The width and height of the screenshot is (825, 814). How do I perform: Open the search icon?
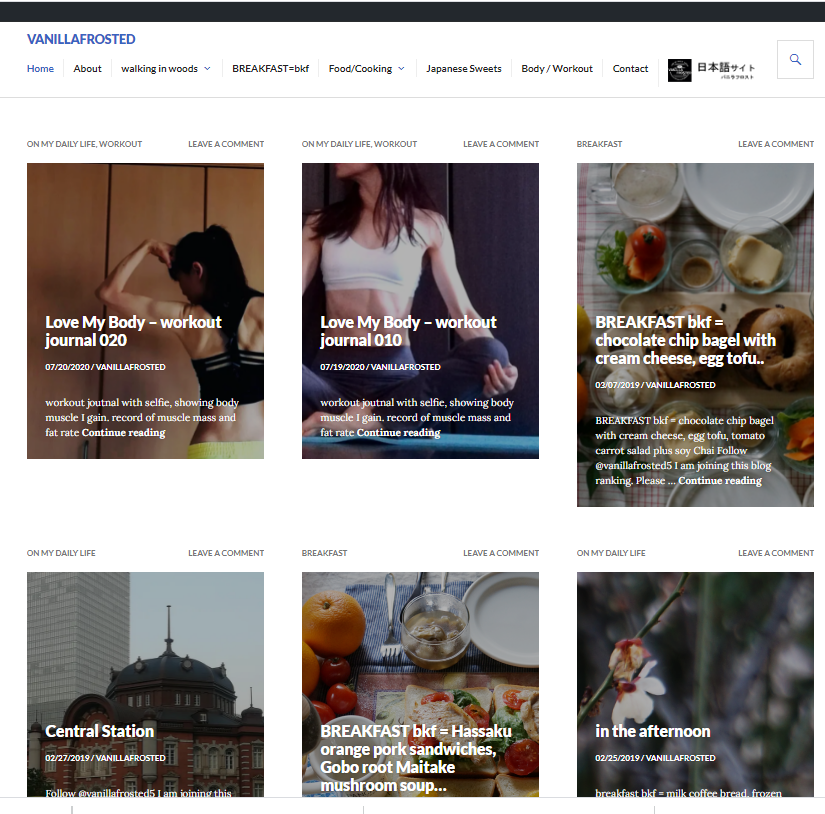click(x=795, y=60)
